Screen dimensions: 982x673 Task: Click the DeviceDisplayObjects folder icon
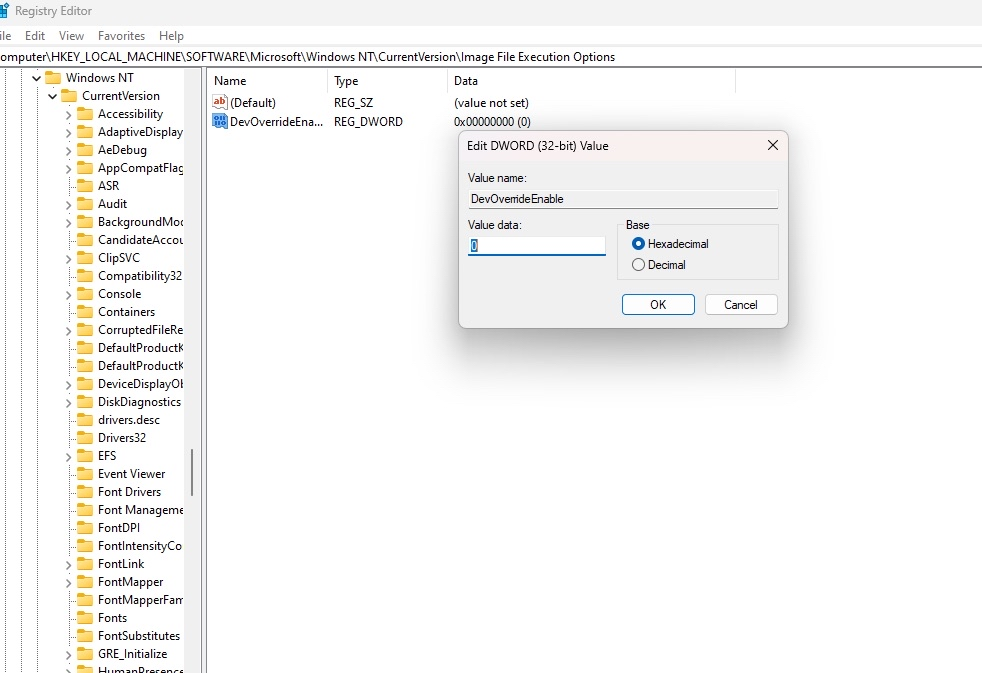[x=85, y=384]
